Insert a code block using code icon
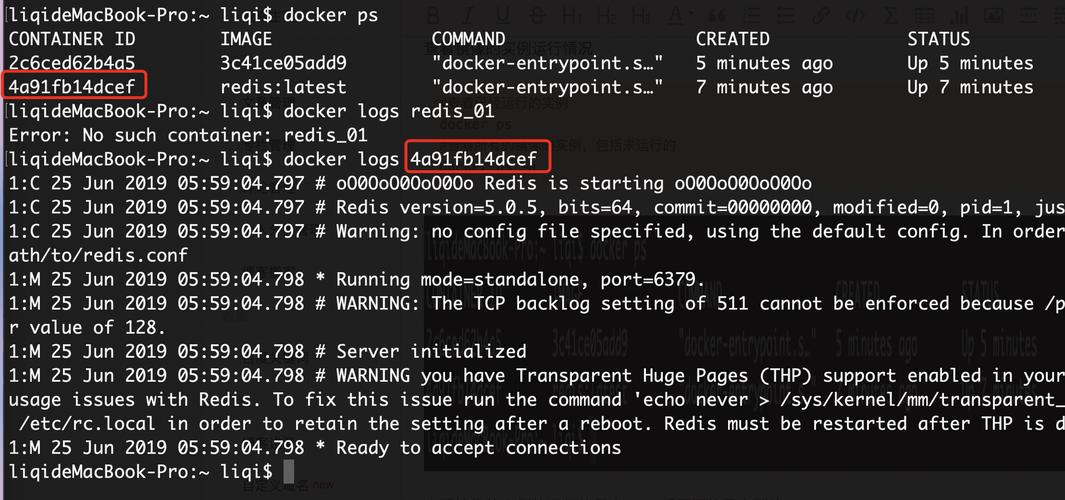This screenshot has width=1065, height=500. click(x=855, y=16)
